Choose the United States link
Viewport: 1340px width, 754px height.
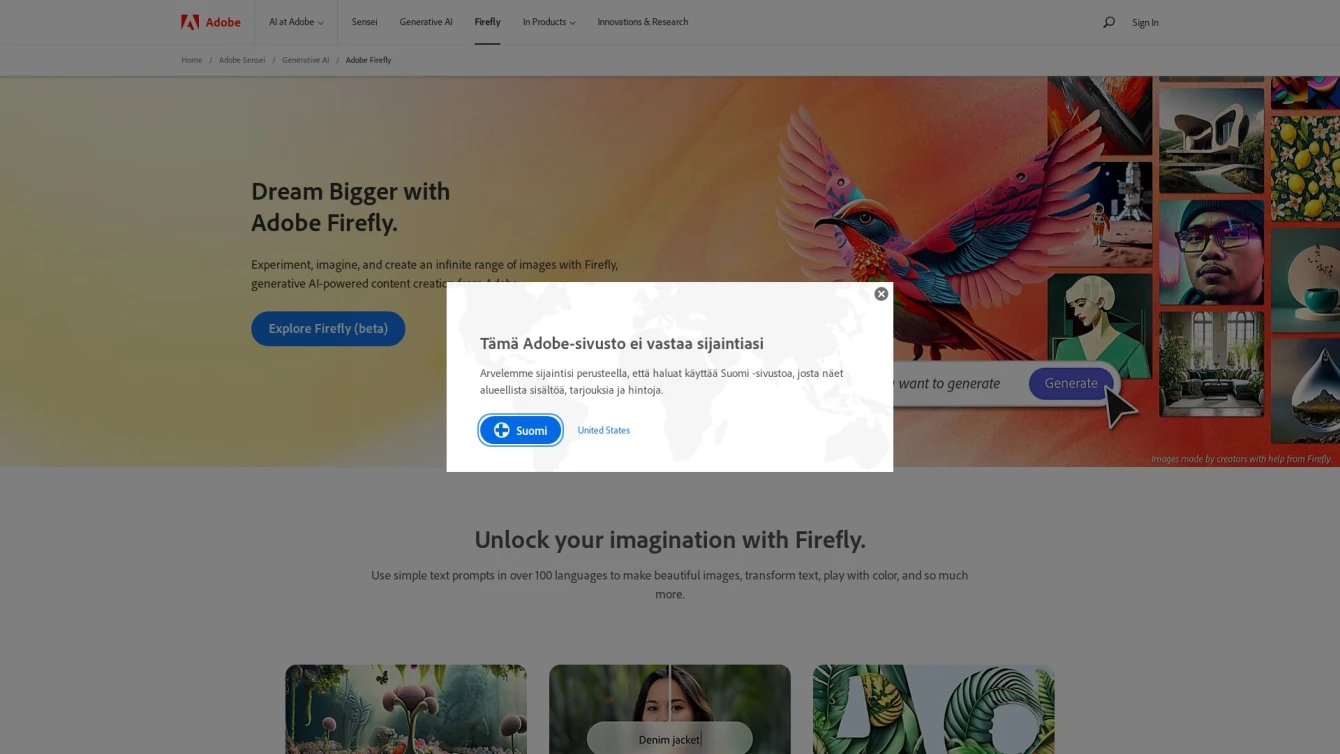[604, 430]
